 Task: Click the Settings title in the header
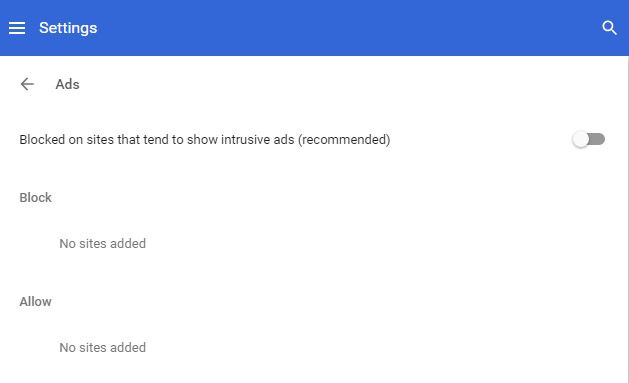[x=68, y=28]
